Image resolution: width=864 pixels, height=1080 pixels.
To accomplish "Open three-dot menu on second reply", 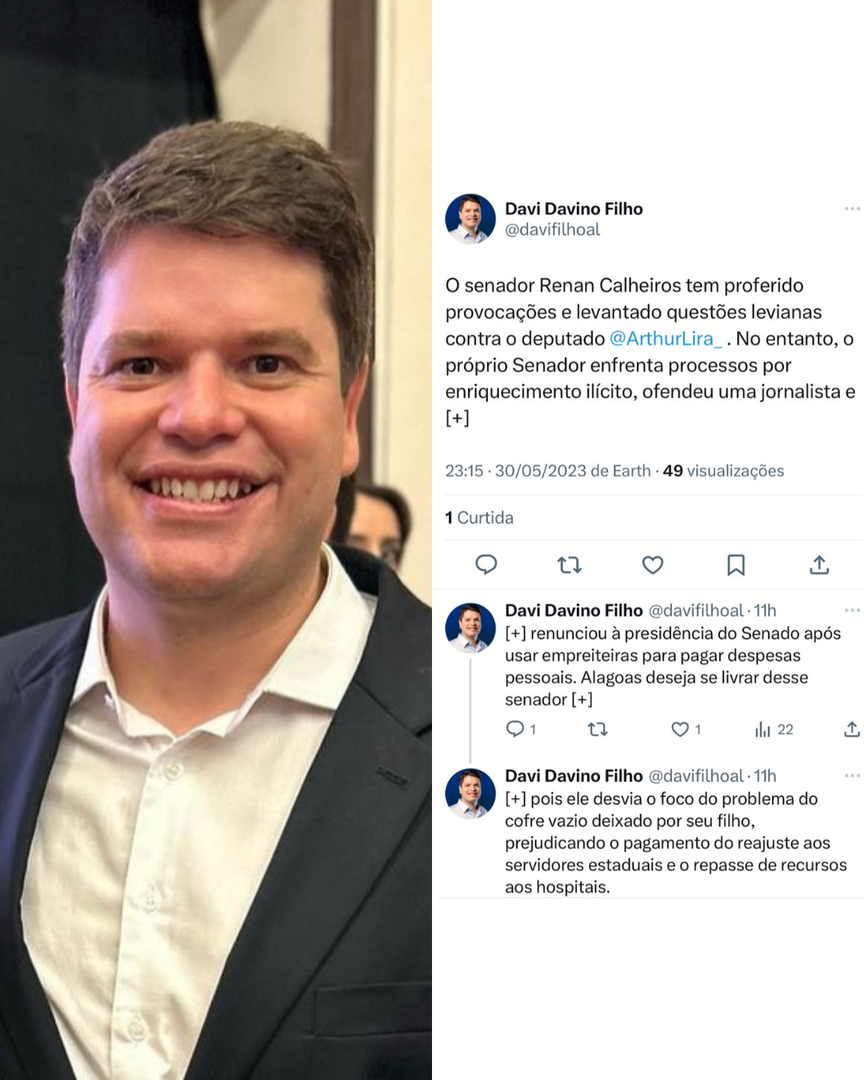I will pyautogui.click(x=852, y=776).
